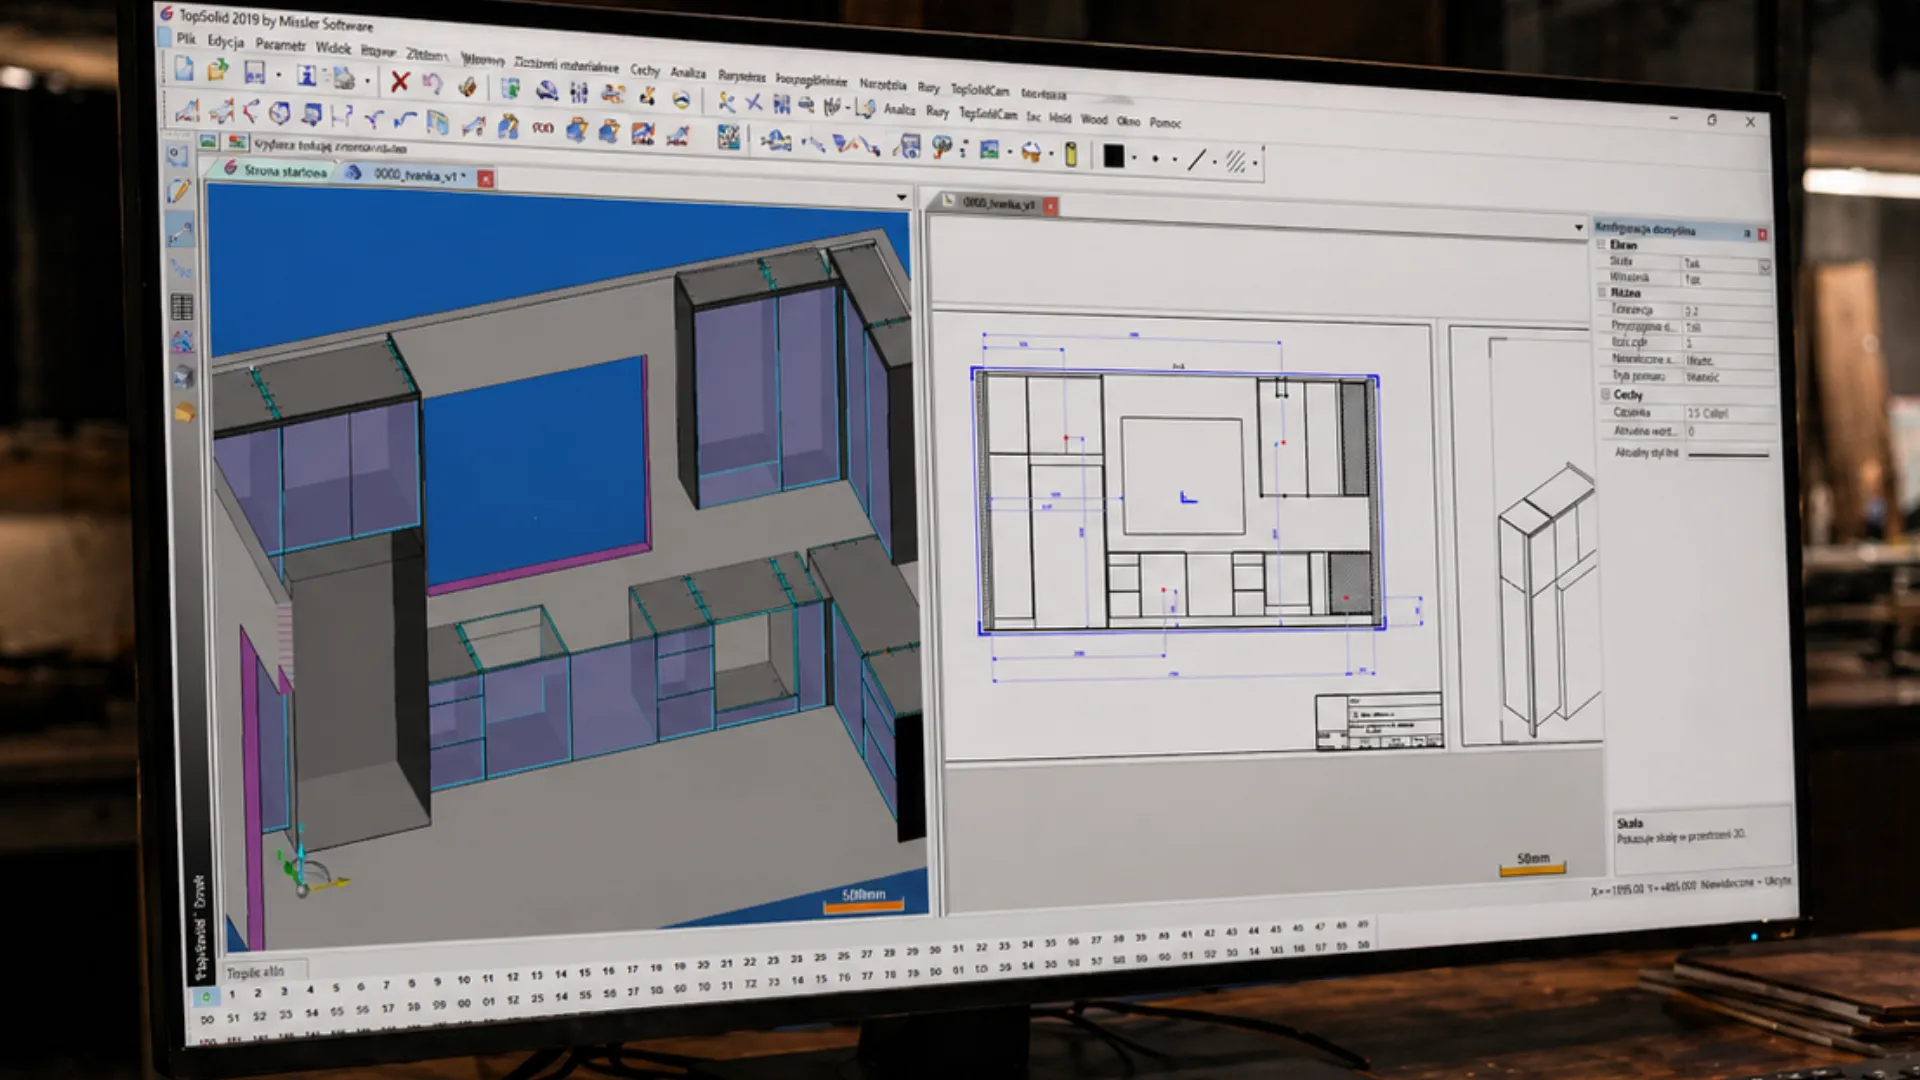This screenshot has width=1920, height=1080.
Task: Click the title block in the drawing sheet
Action: coord(1379,721)
